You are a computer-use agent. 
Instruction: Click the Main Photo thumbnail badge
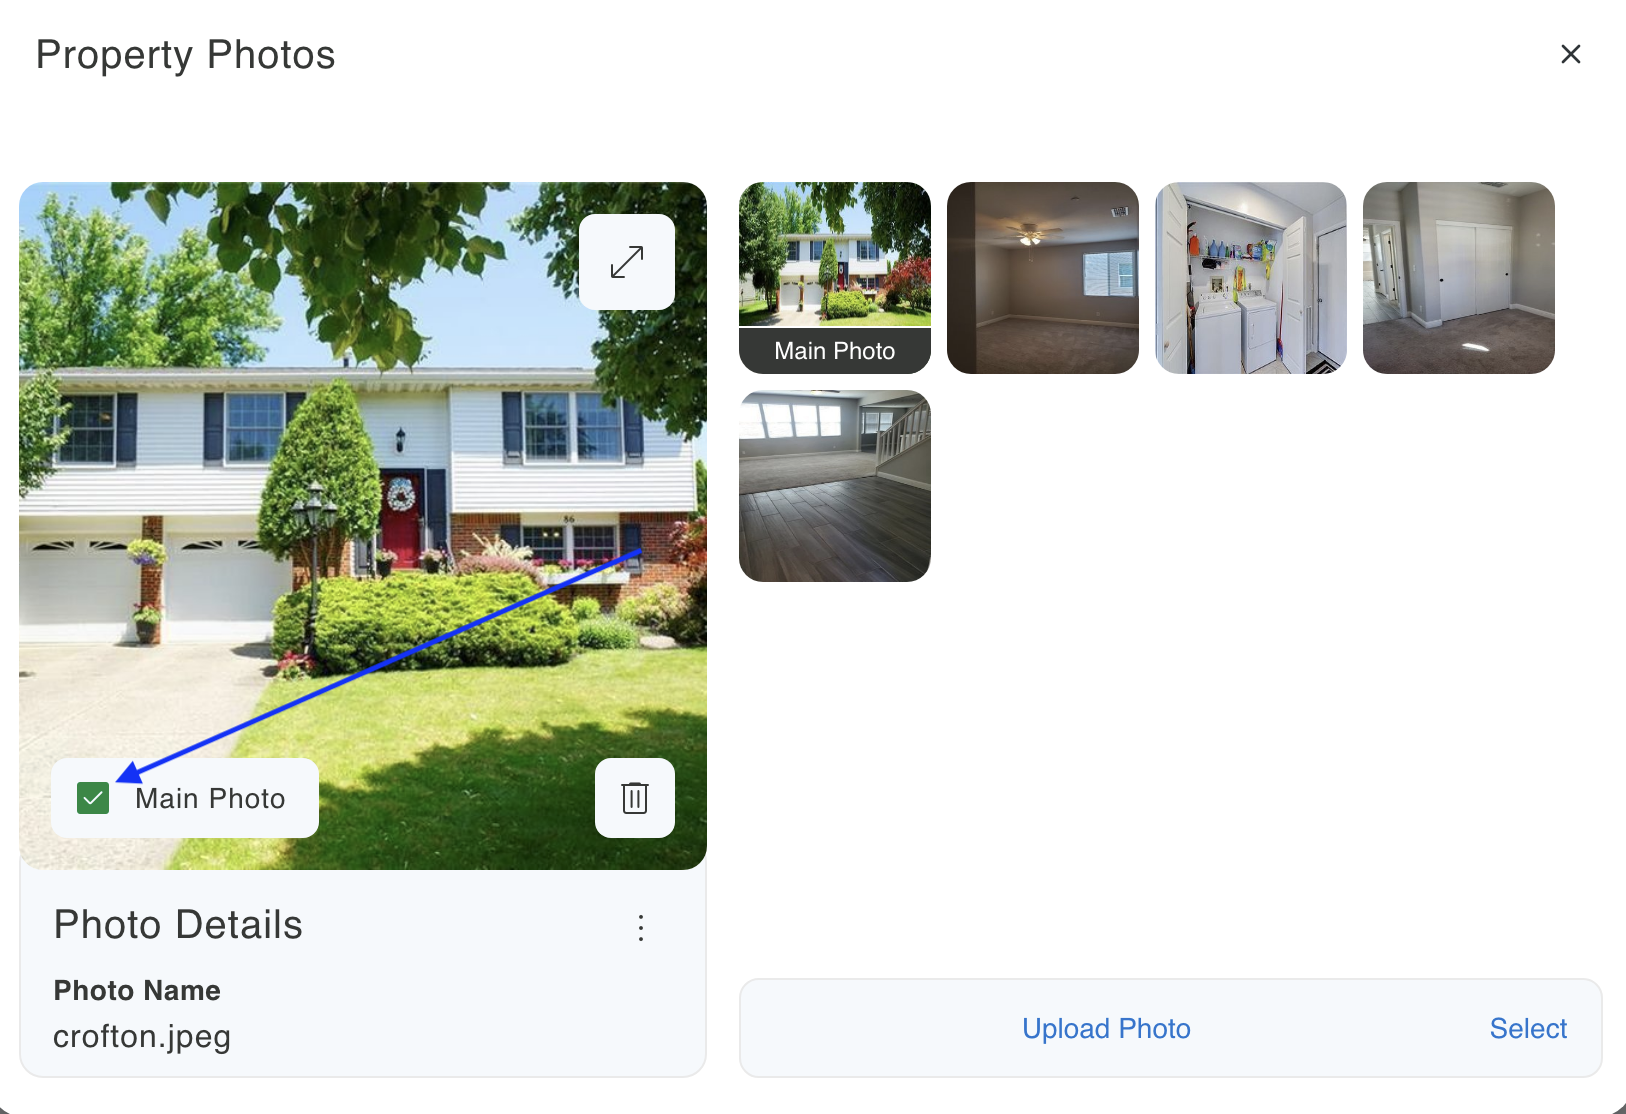(x=835, y=351)
